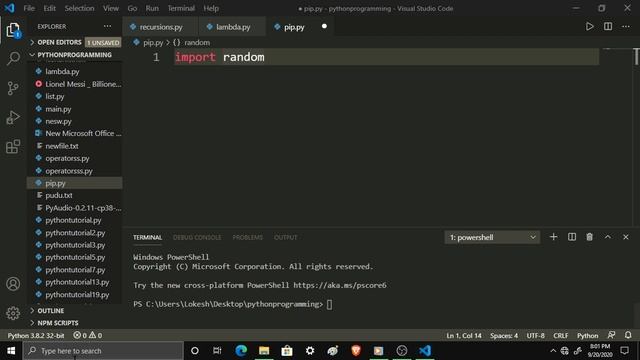Open Microsoft Store from taskbar
640x360 pixels.
pyautogui.click(x=287, y=351)
